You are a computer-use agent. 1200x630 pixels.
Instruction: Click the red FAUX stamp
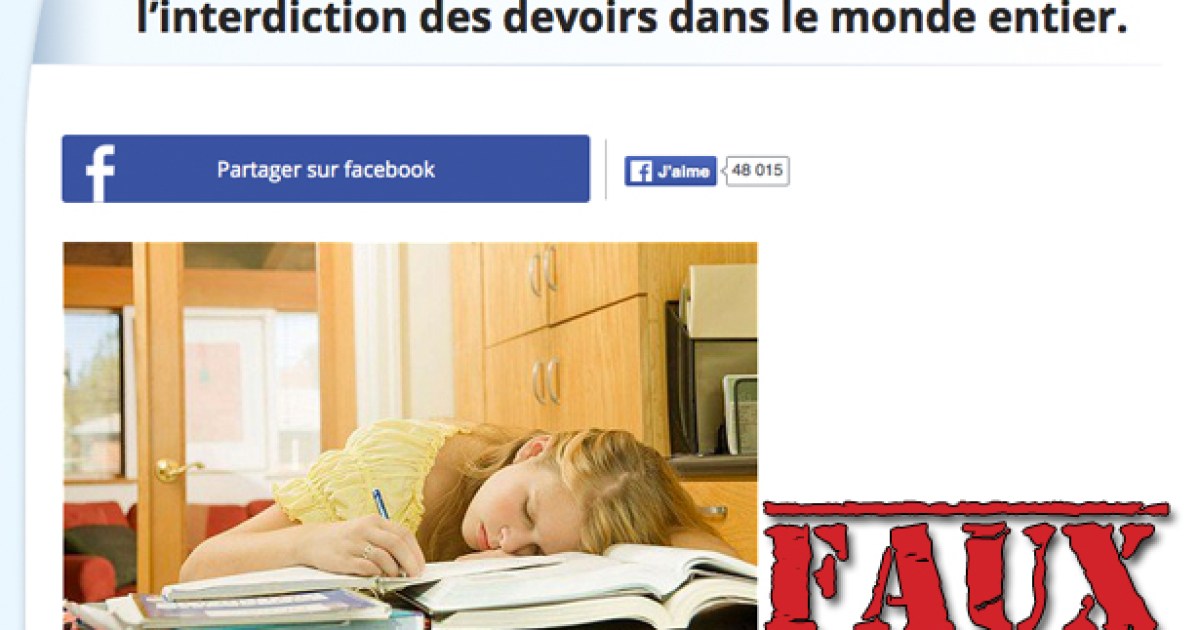click(968, 565)
